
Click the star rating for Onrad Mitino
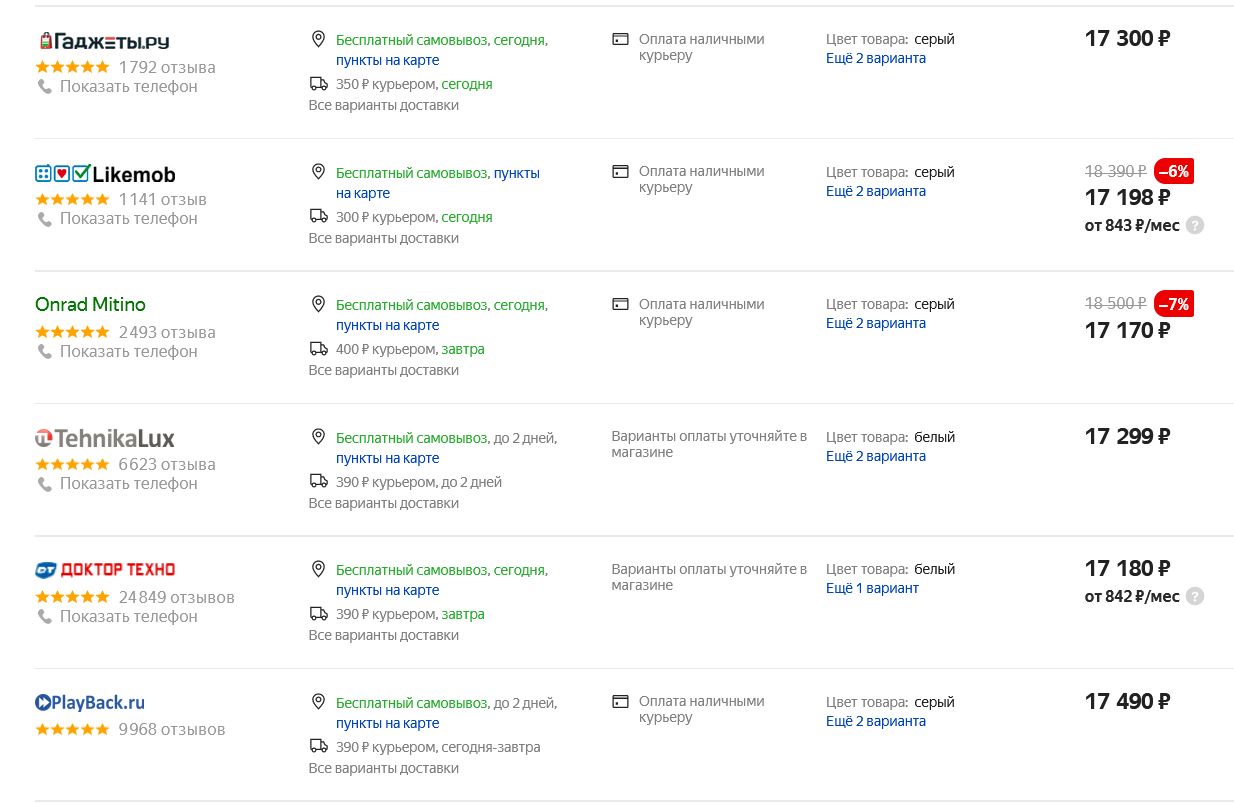[x=72, y=332]
